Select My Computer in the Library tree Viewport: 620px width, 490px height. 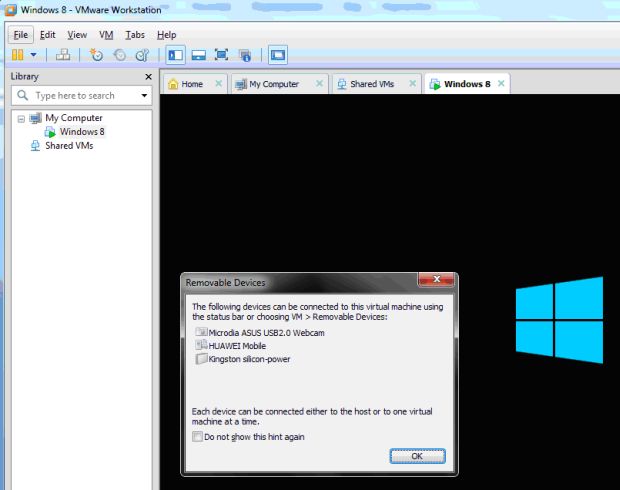pos(74,118)
